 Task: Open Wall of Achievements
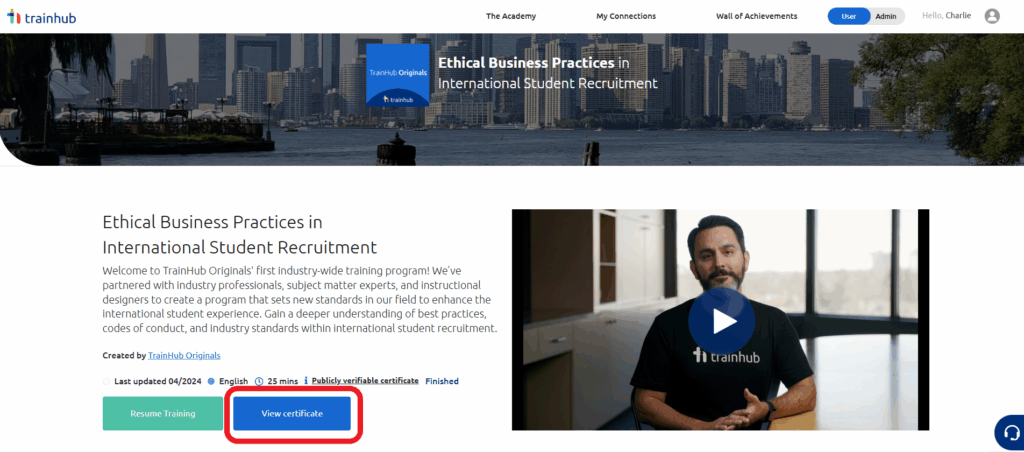click(756, 16)
